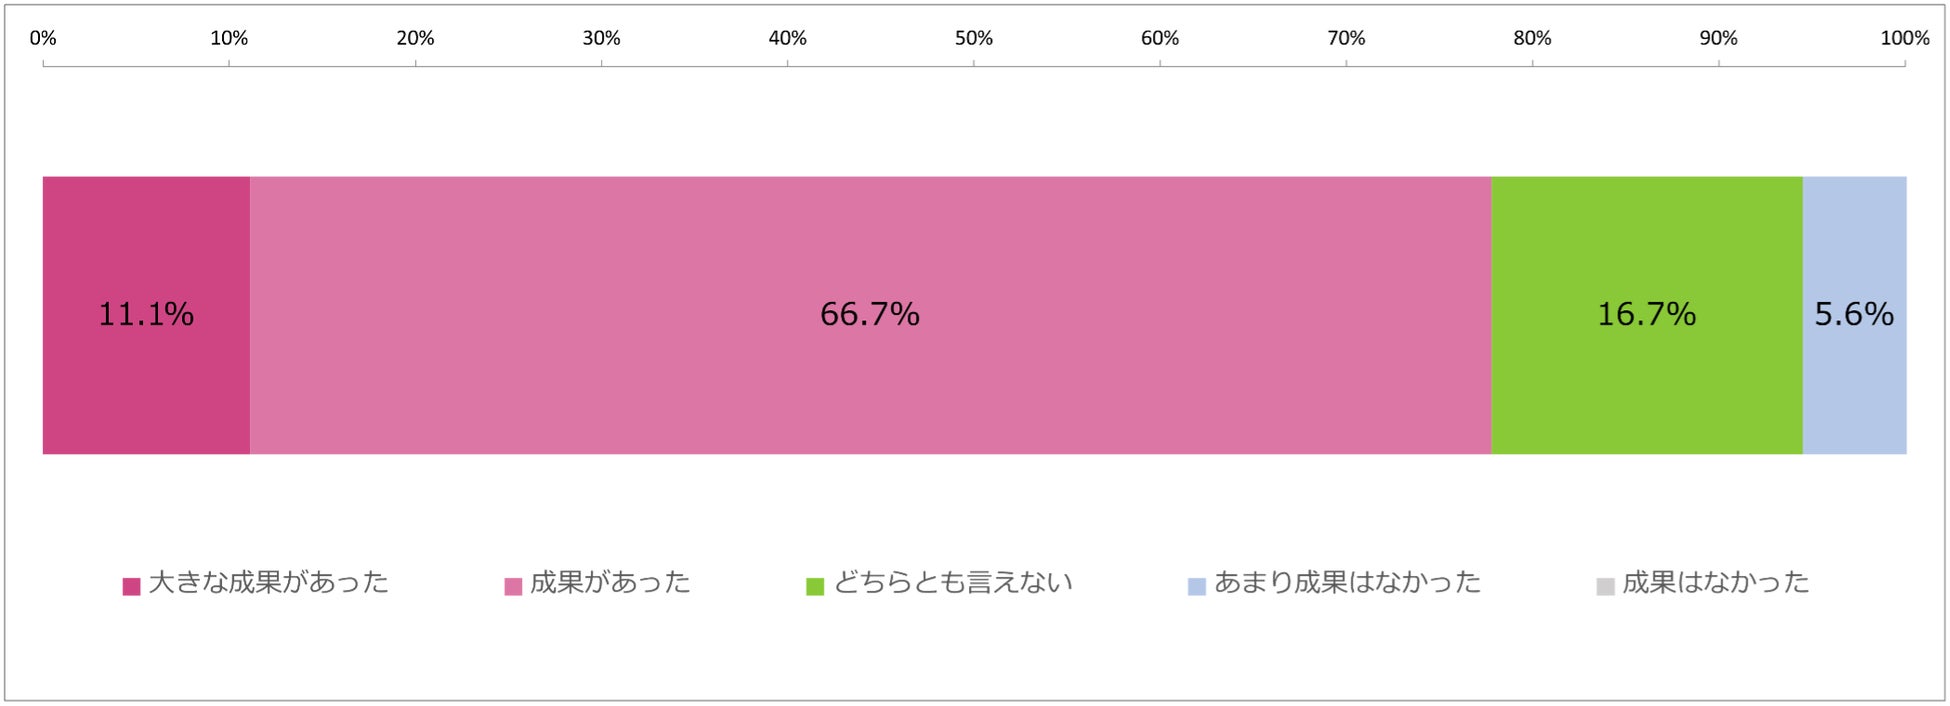Image resolution: width=1950 pixels, height=706 pixels.
Task: Select the どちらとも言えない legend label
Action: (x=952, y=583)
